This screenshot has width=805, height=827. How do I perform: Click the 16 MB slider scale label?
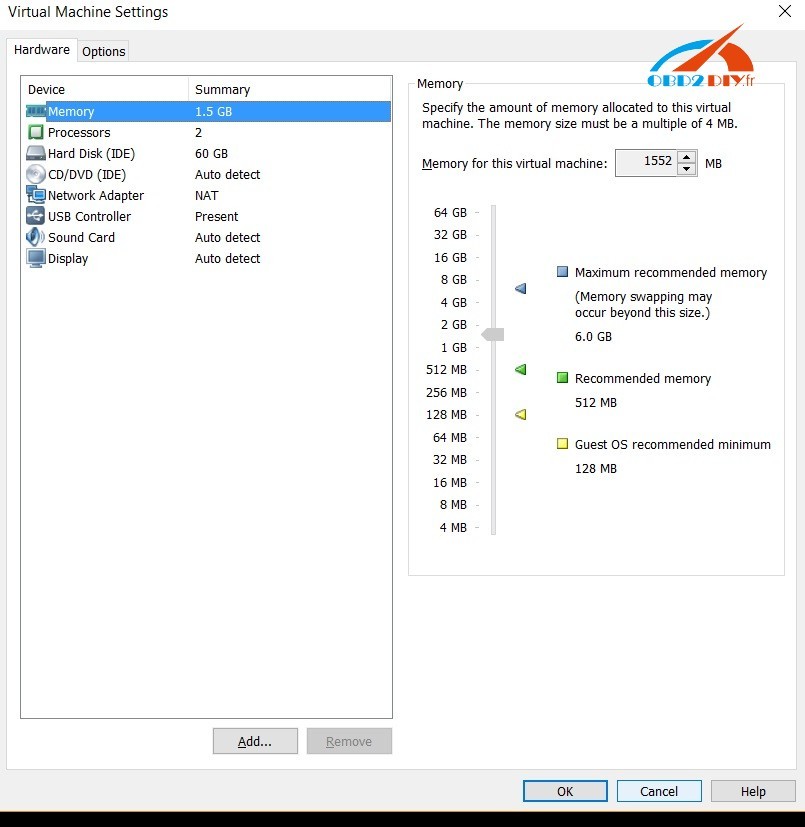click(x=450, y=483)
